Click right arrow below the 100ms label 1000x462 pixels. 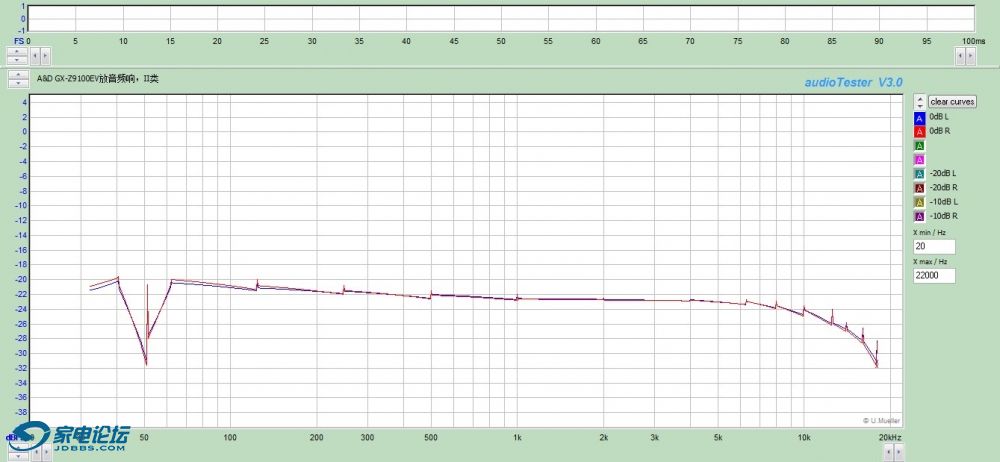[x=970, y=56]
